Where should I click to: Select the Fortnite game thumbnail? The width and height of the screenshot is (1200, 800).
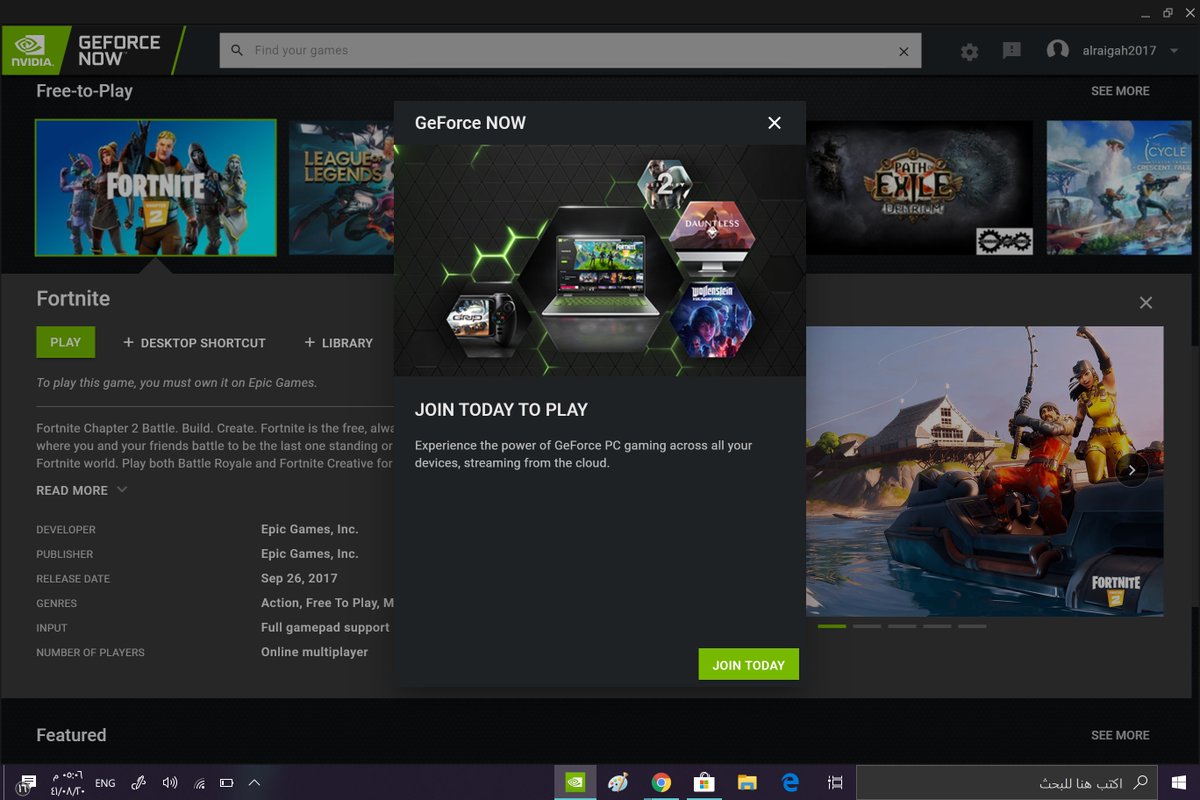(x=156, y=188)
